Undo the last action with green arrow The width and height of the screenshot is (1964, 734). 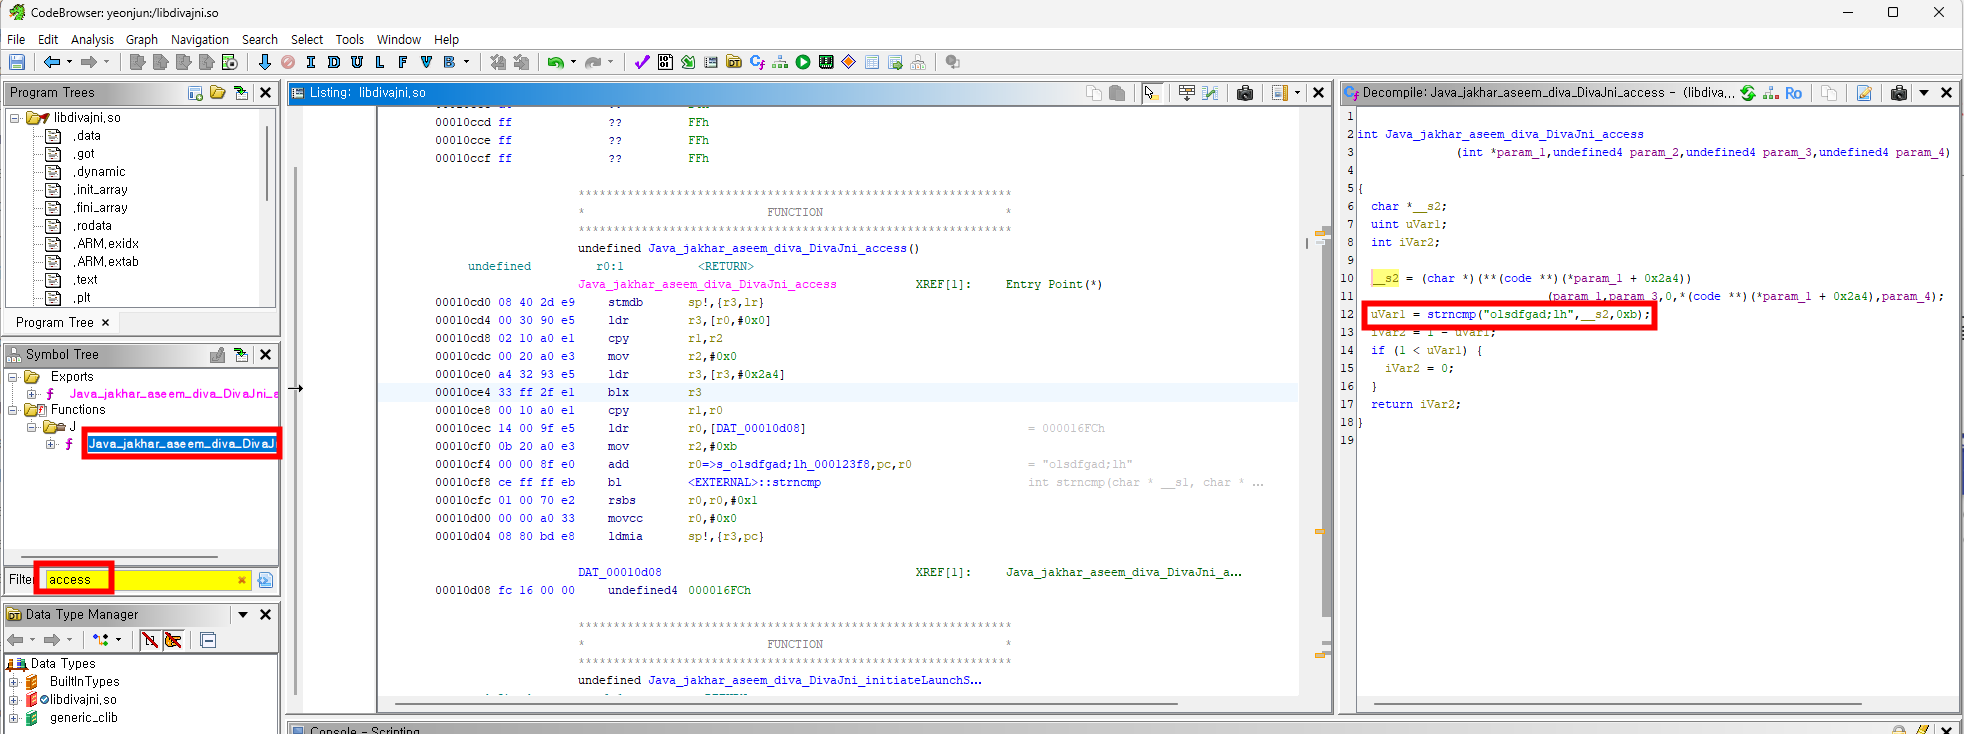click(555, 62)
